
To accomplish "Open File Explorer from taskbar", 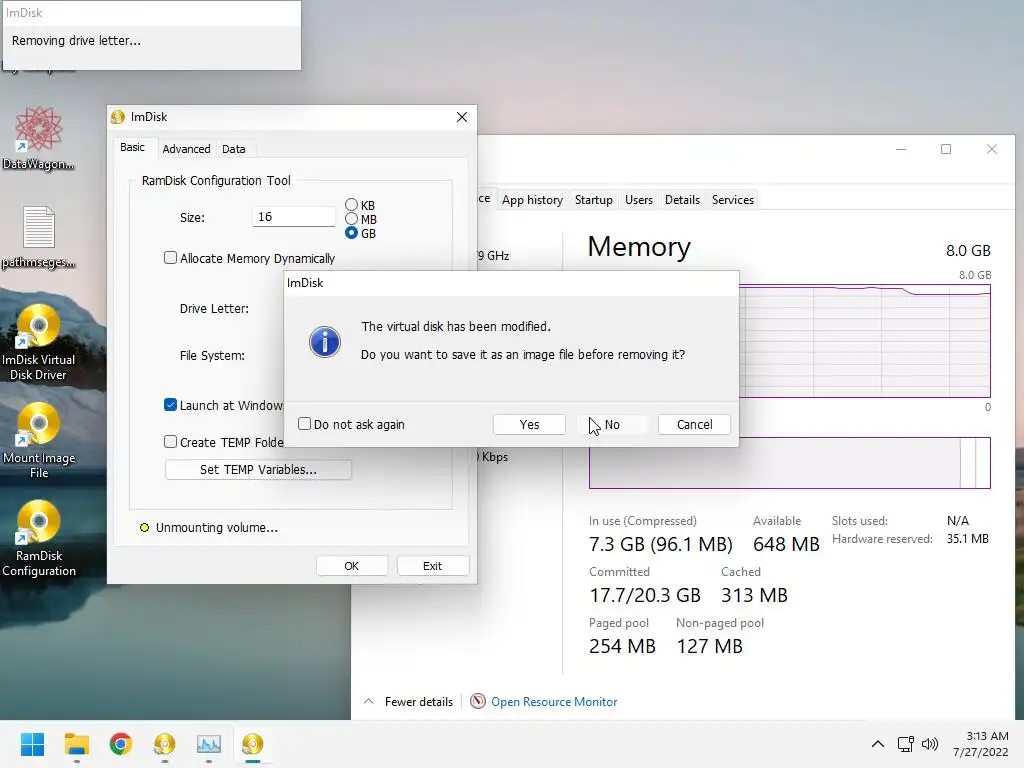I will coord(76,744).
